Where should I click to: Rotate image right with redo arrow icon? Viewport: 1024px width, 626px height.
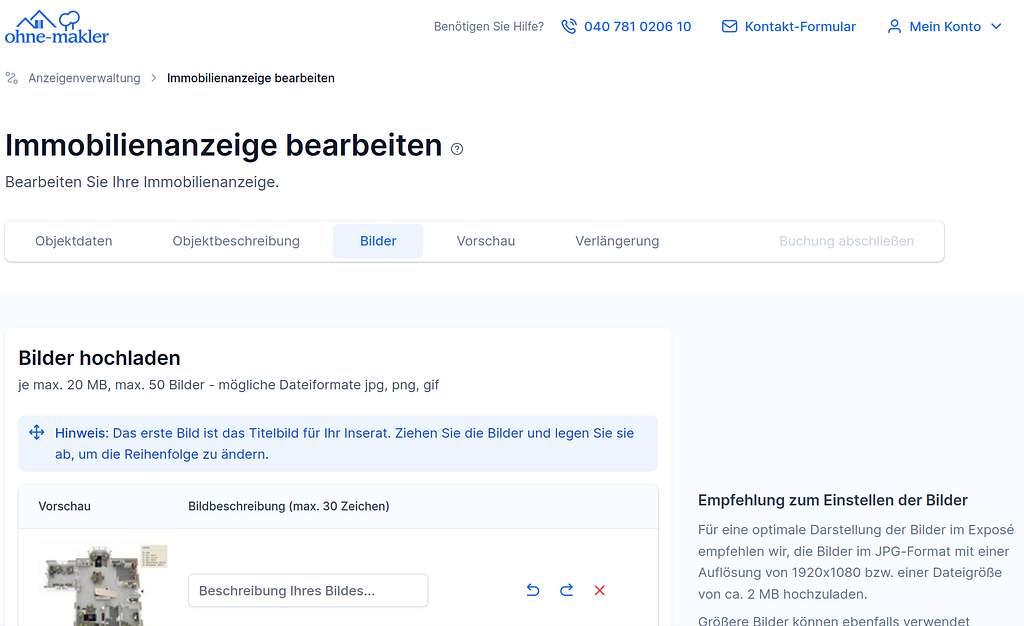tap(566, 590)
